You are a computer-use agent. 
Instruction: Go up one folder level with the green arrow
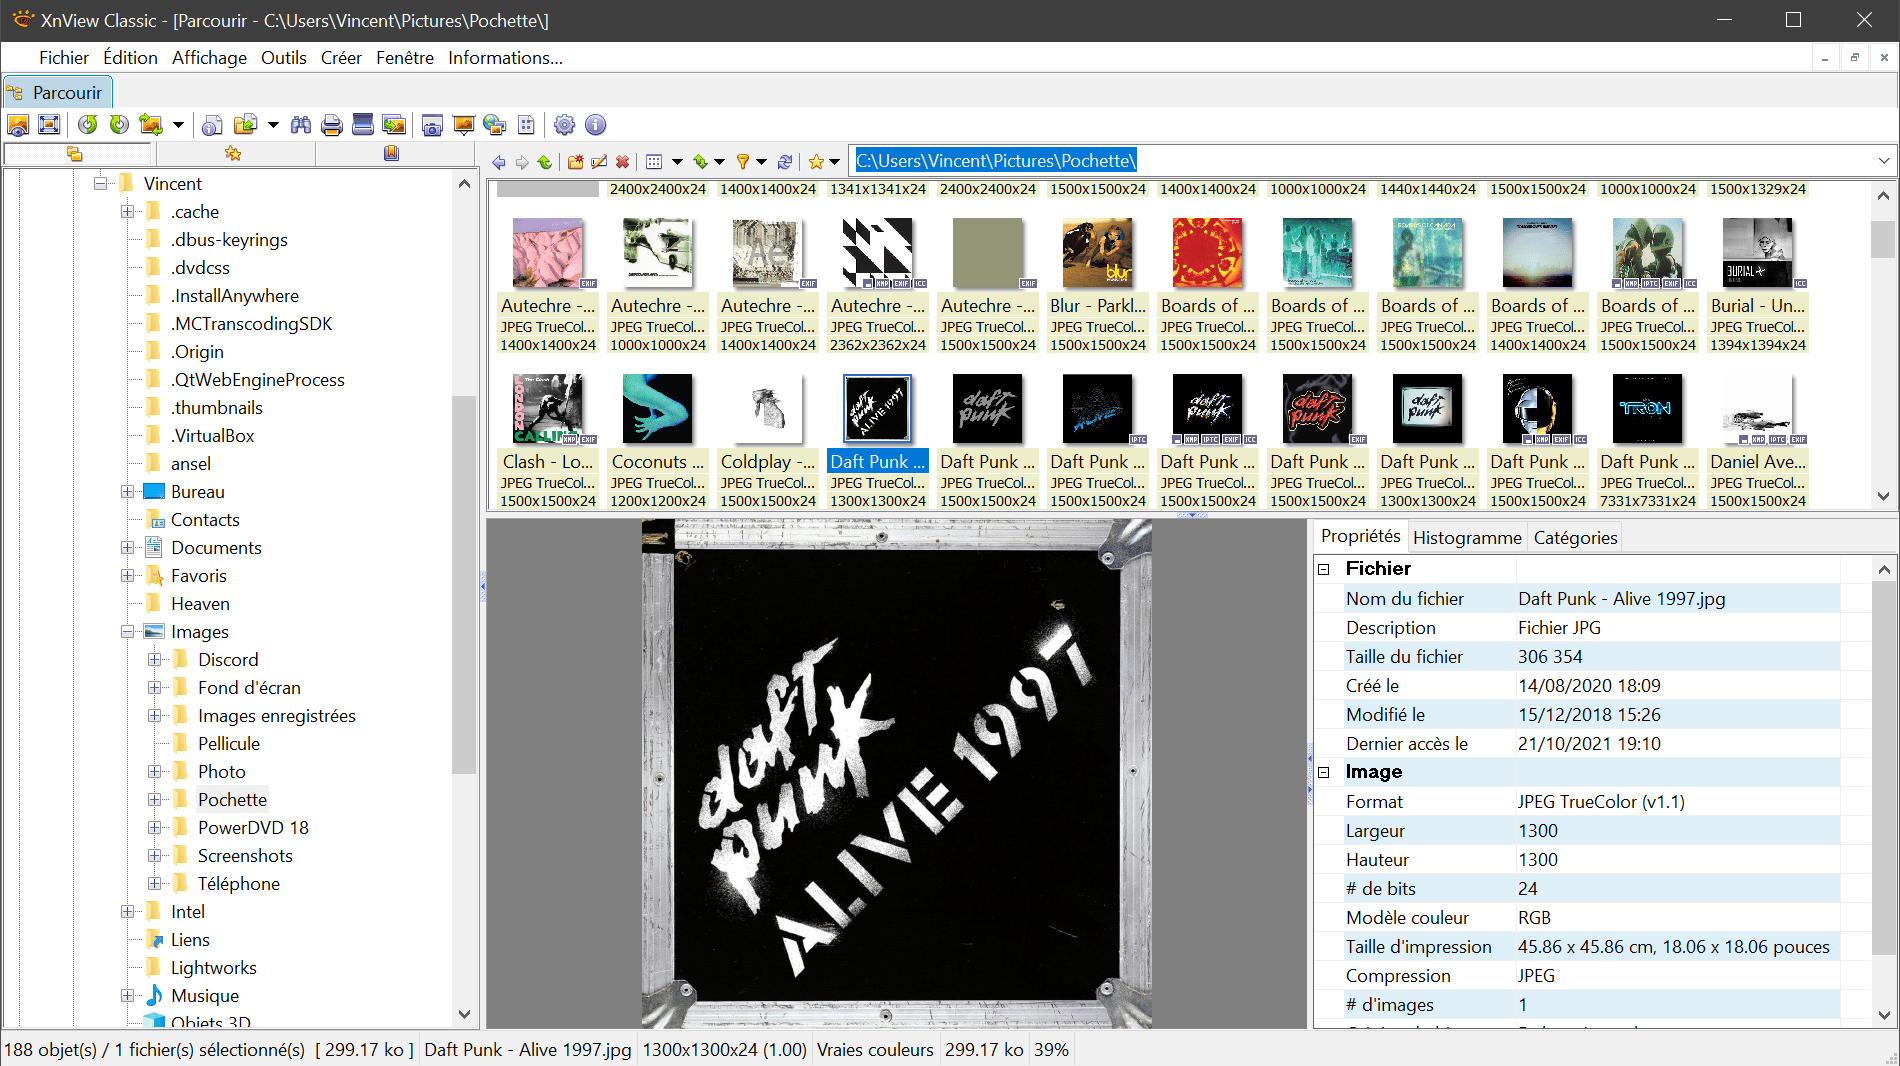click(x=544, y=162)
